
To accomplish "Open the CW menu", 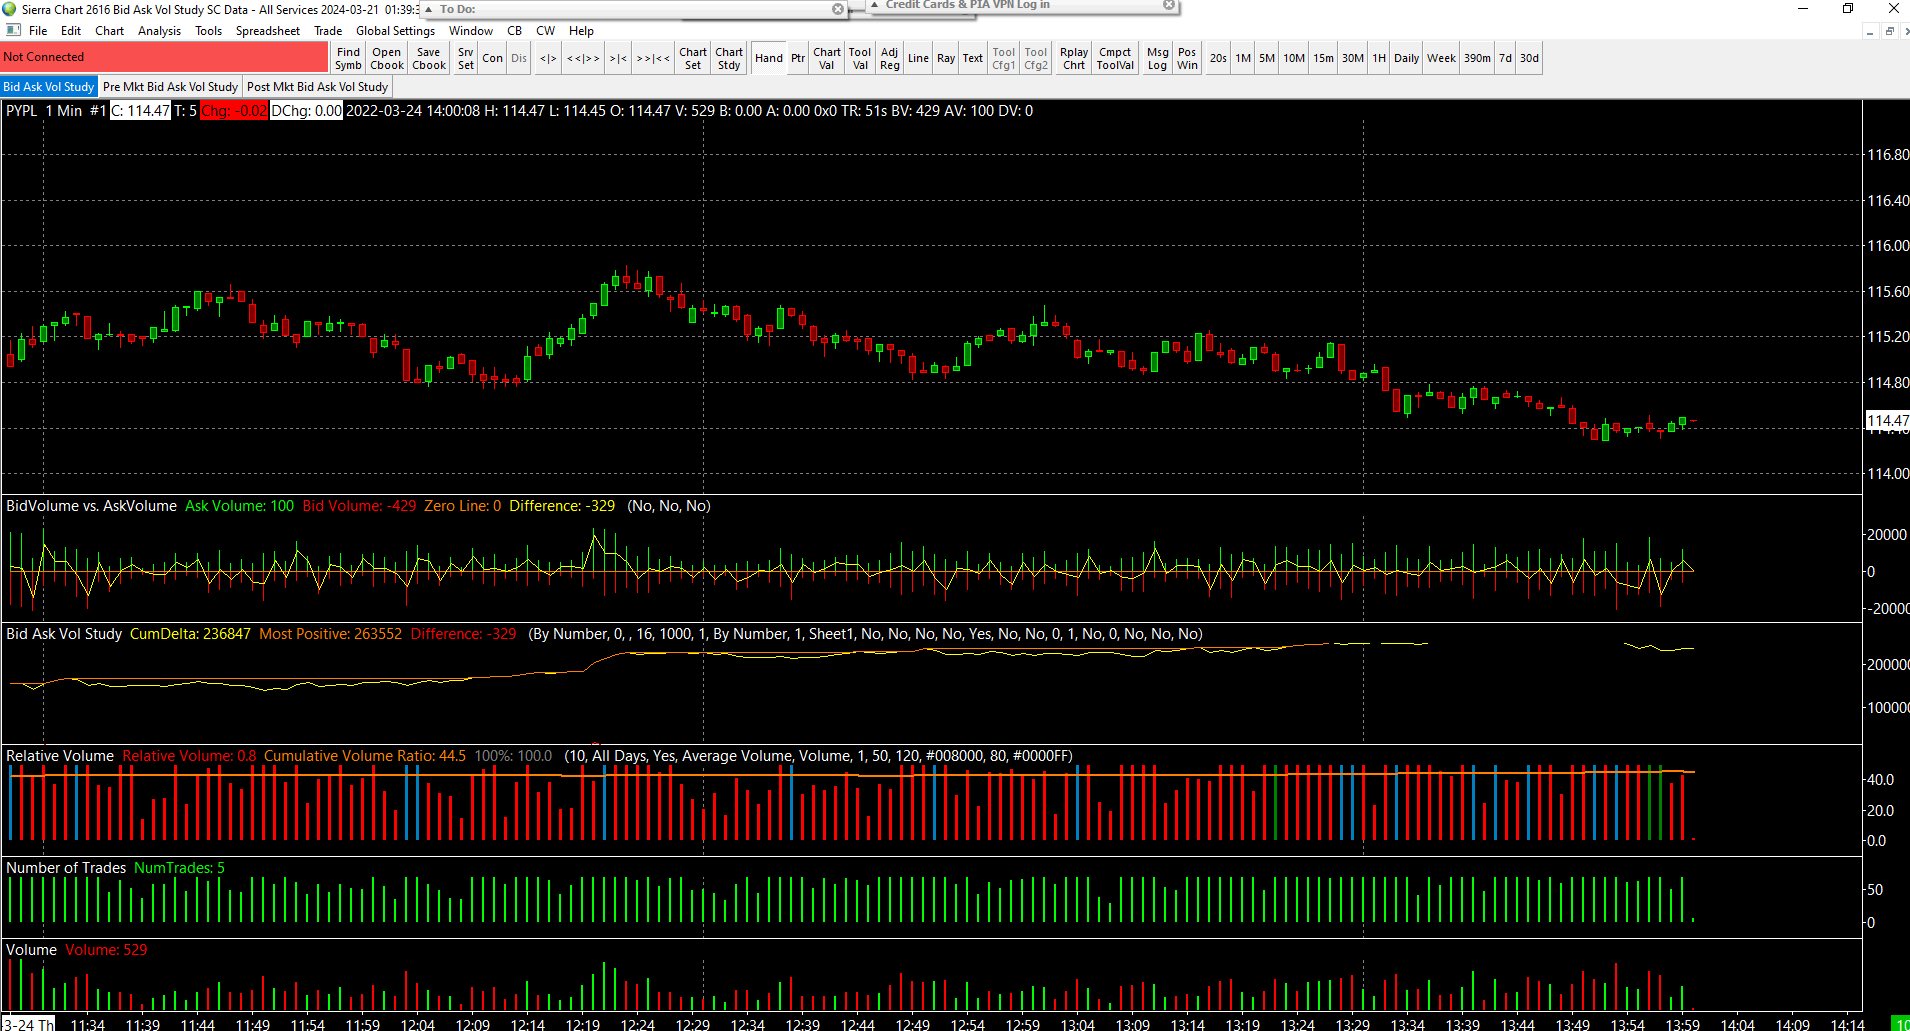I will [x=546, y=31].
